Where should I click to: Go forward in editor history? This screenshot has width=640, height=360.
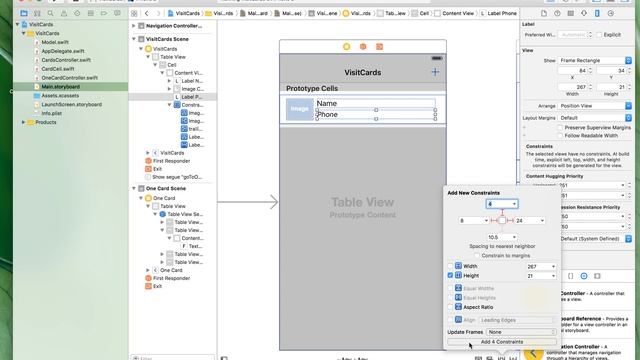tap(158, 13)
